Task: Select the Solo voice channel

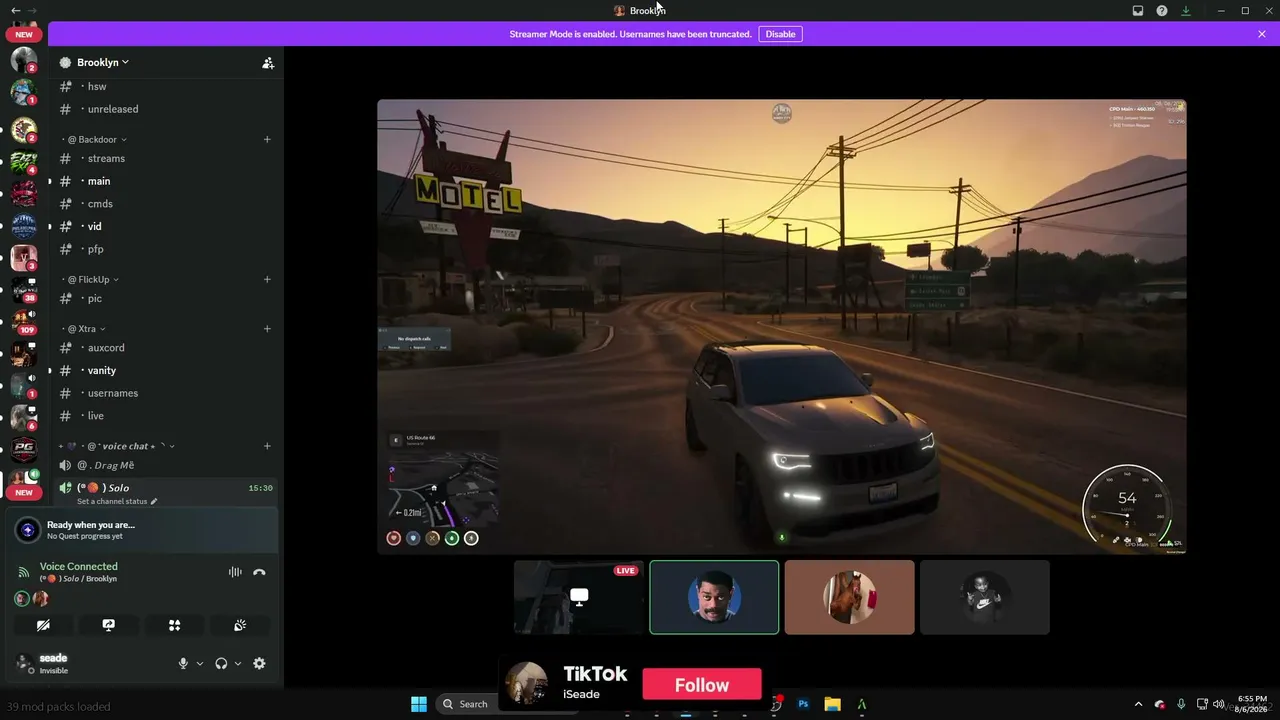Action: click(x=165, y=488)
